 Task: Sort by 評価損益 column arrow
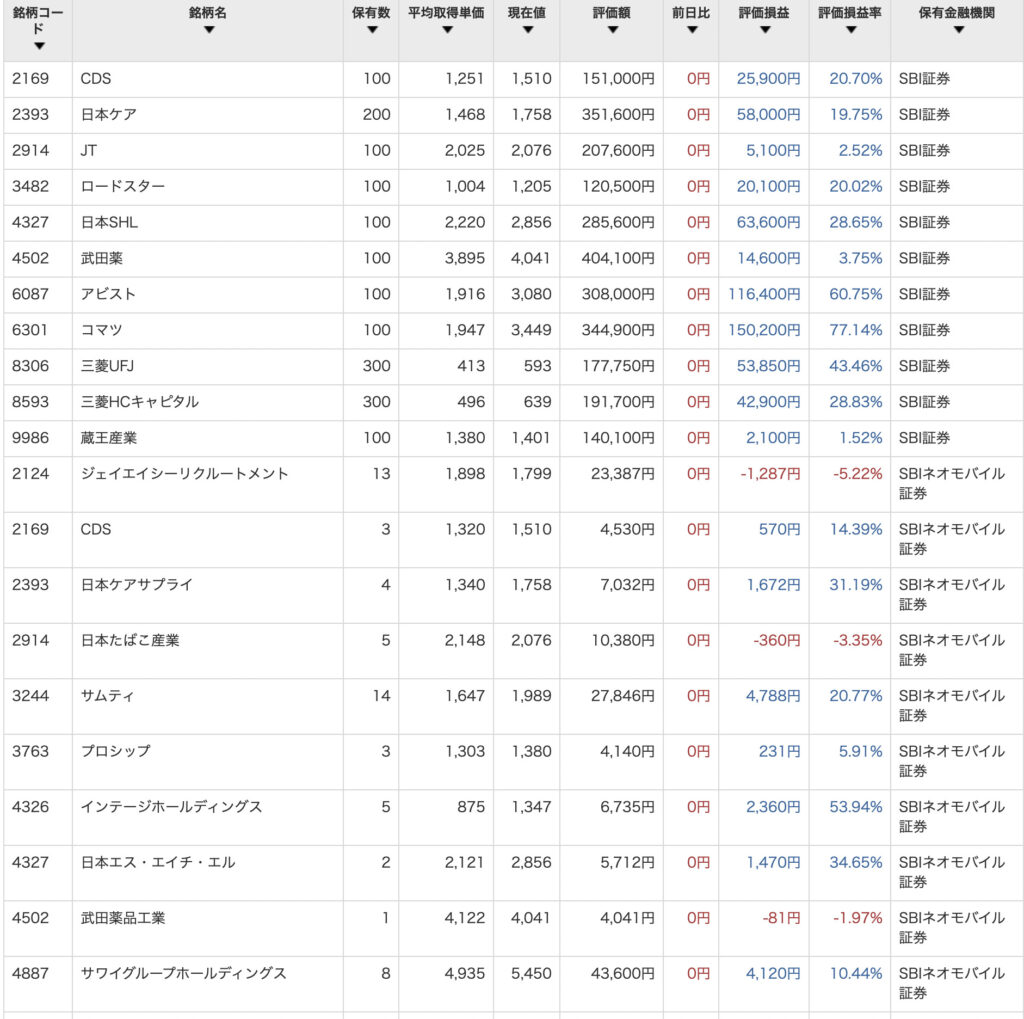[x=765, y=29]
